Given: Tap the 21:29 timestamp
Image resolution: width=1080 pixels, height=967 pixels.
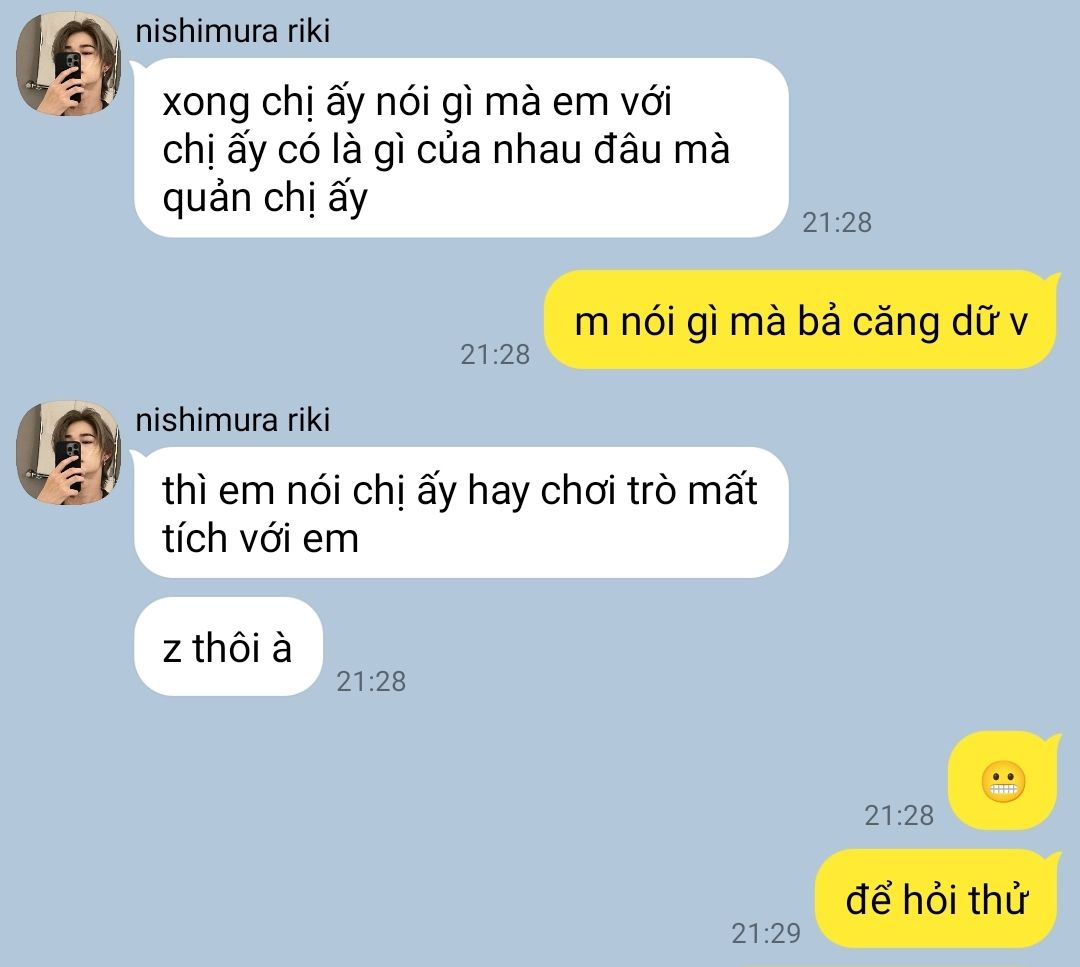Looking at the screenshot, I should (766, 933).
